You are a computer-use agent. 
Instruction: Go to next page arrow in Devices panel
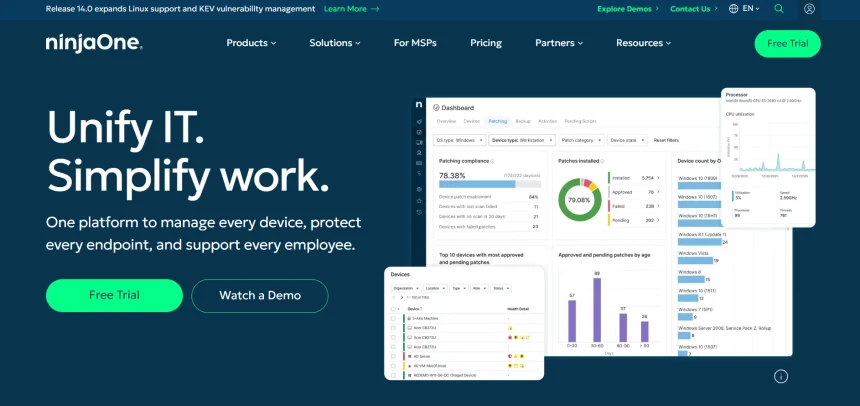[x=401, y=297]
